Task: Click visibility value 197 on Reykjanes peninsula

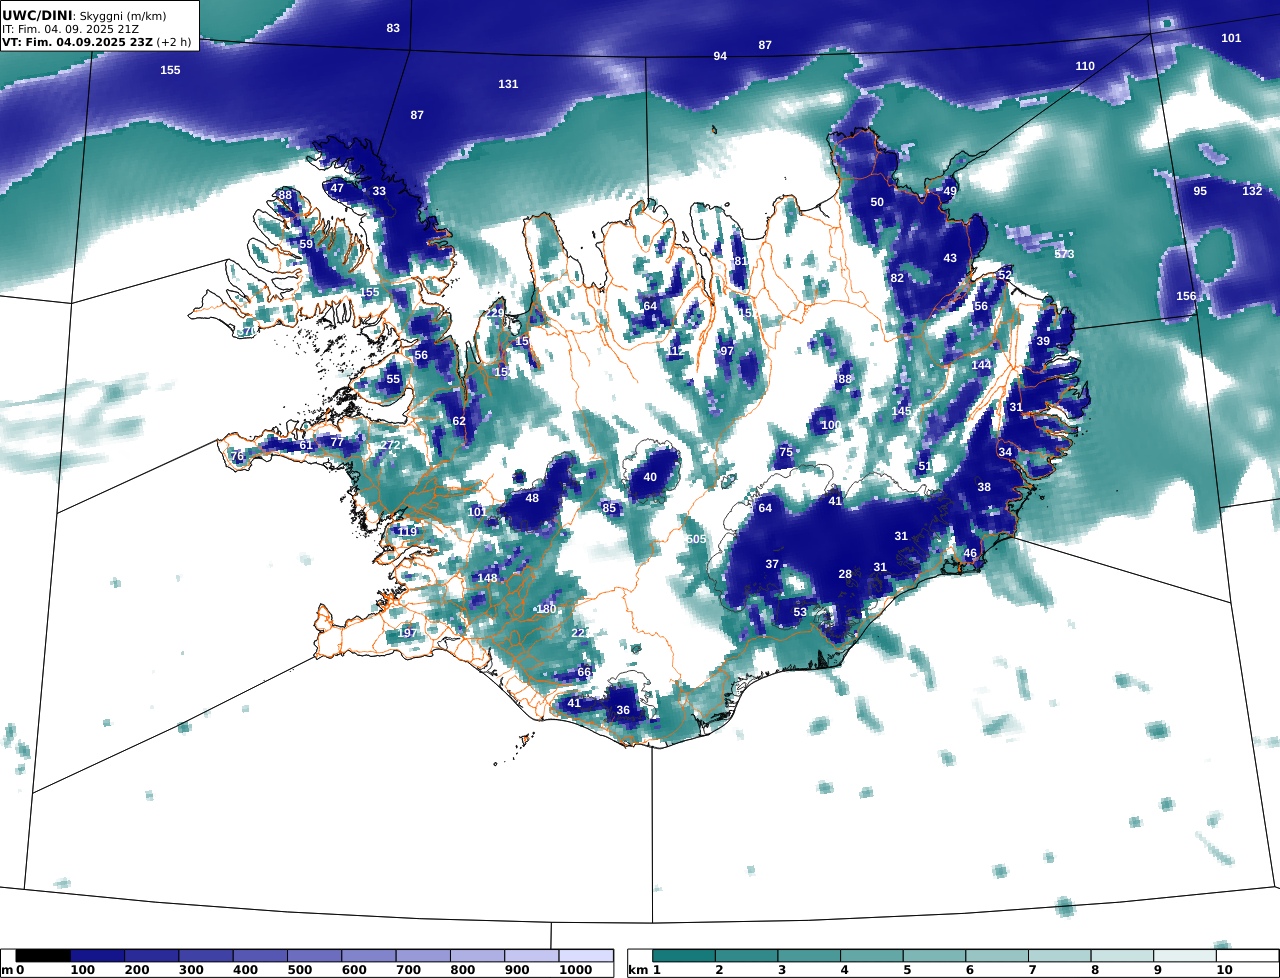Action: tap(407, 633)
